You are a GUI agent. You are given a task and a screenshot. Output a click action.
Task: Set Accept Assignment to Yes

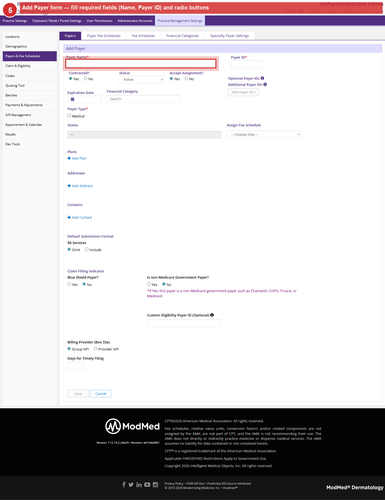[x=171, y=79]
